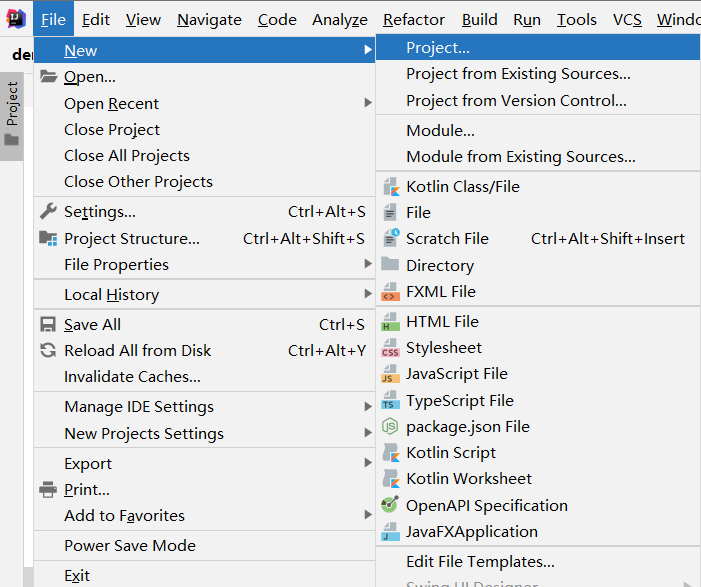Image resolution: width=701 pixels, height=587 pixels.
Task: Click the folder icon in the Project sidebar tab
Action: [12, 140]
